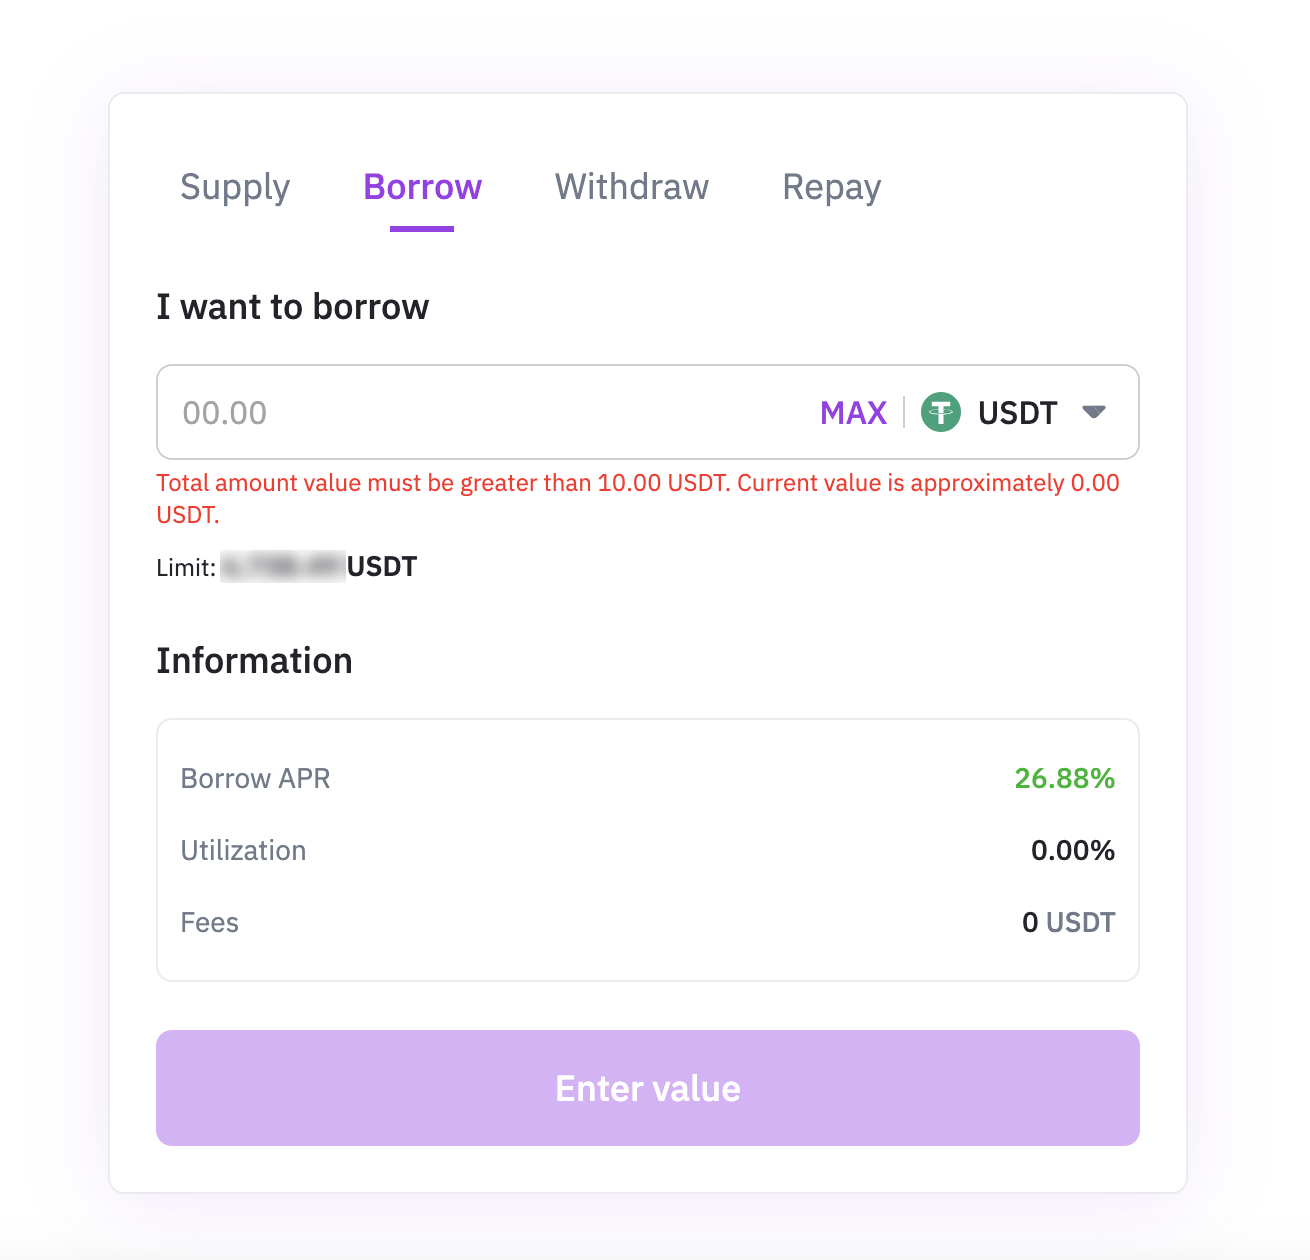Click the Enter value button
Viewport: 1310px width, 1260px height.
pyautogui.click(x=648, y=1088)
